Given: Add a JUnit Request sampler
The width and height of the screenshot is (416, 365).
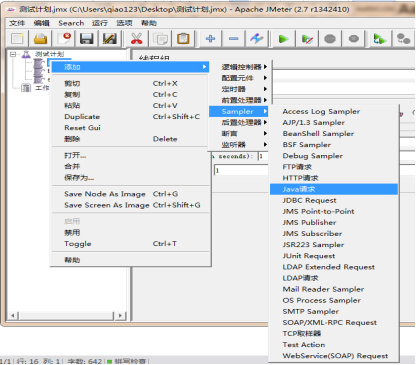Looking at the screenshot, I should pos(334,256).
